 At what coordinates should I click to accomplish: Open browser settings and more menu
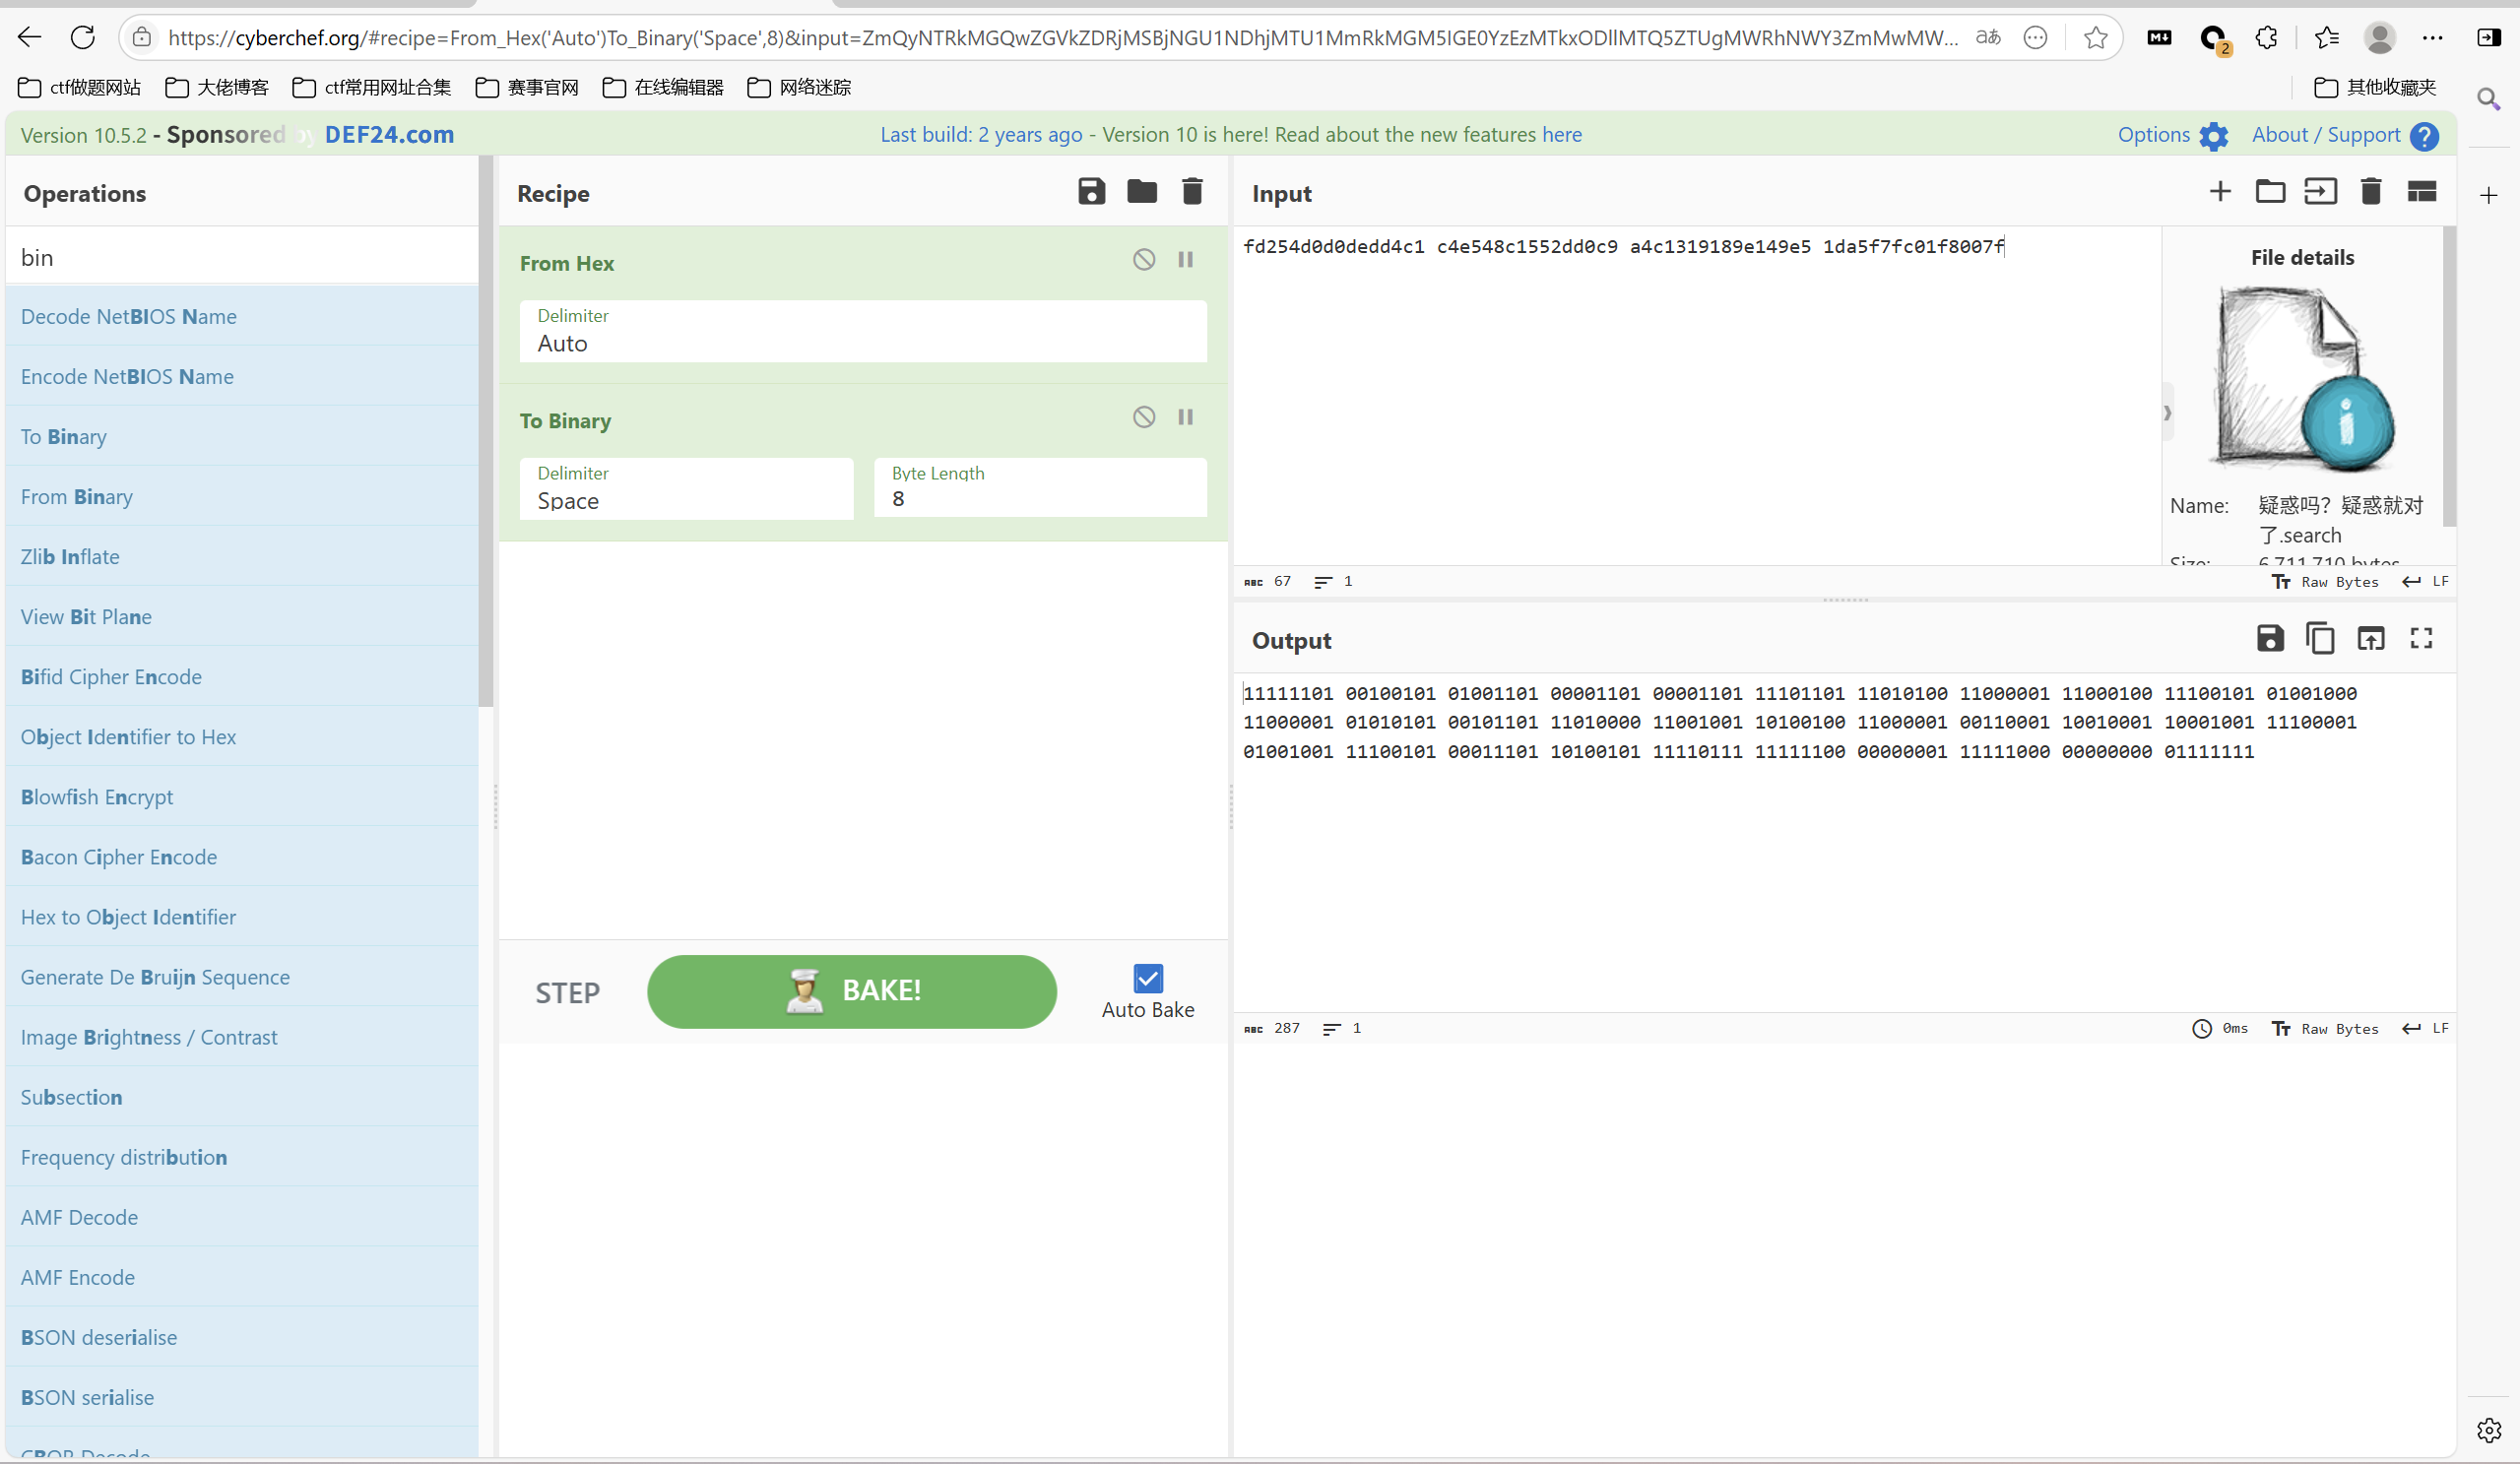click(x=2433, y=38)
